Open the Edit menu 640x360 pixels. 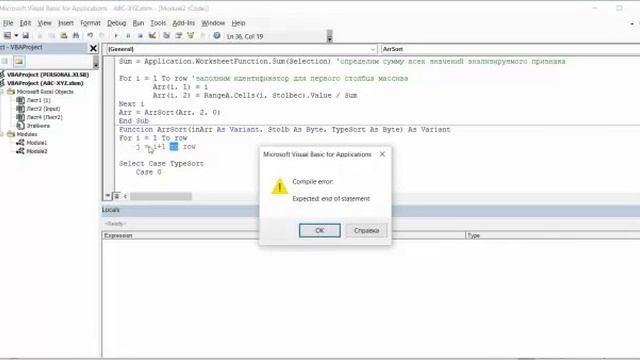(x=25, y=23)
